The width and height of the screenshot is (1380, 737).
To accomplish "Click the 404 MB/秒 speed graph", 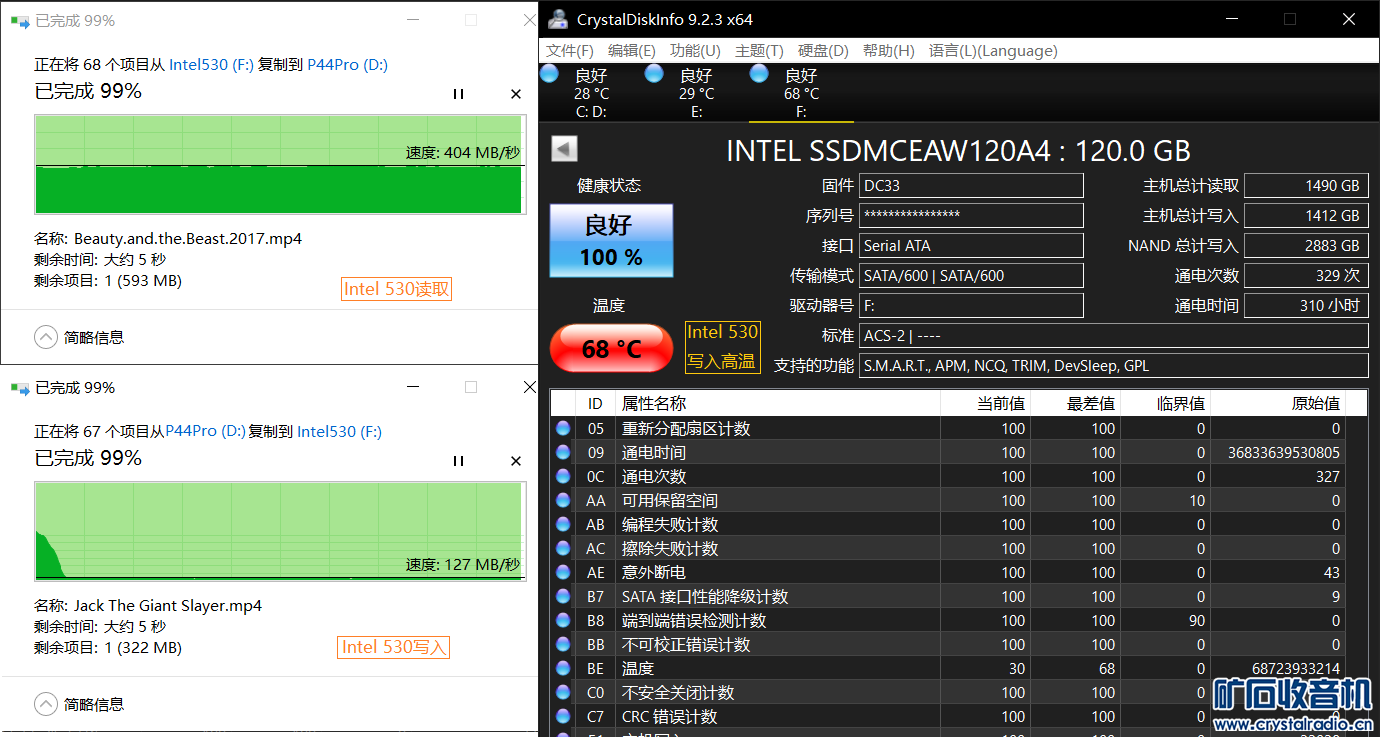I will 279,164.
